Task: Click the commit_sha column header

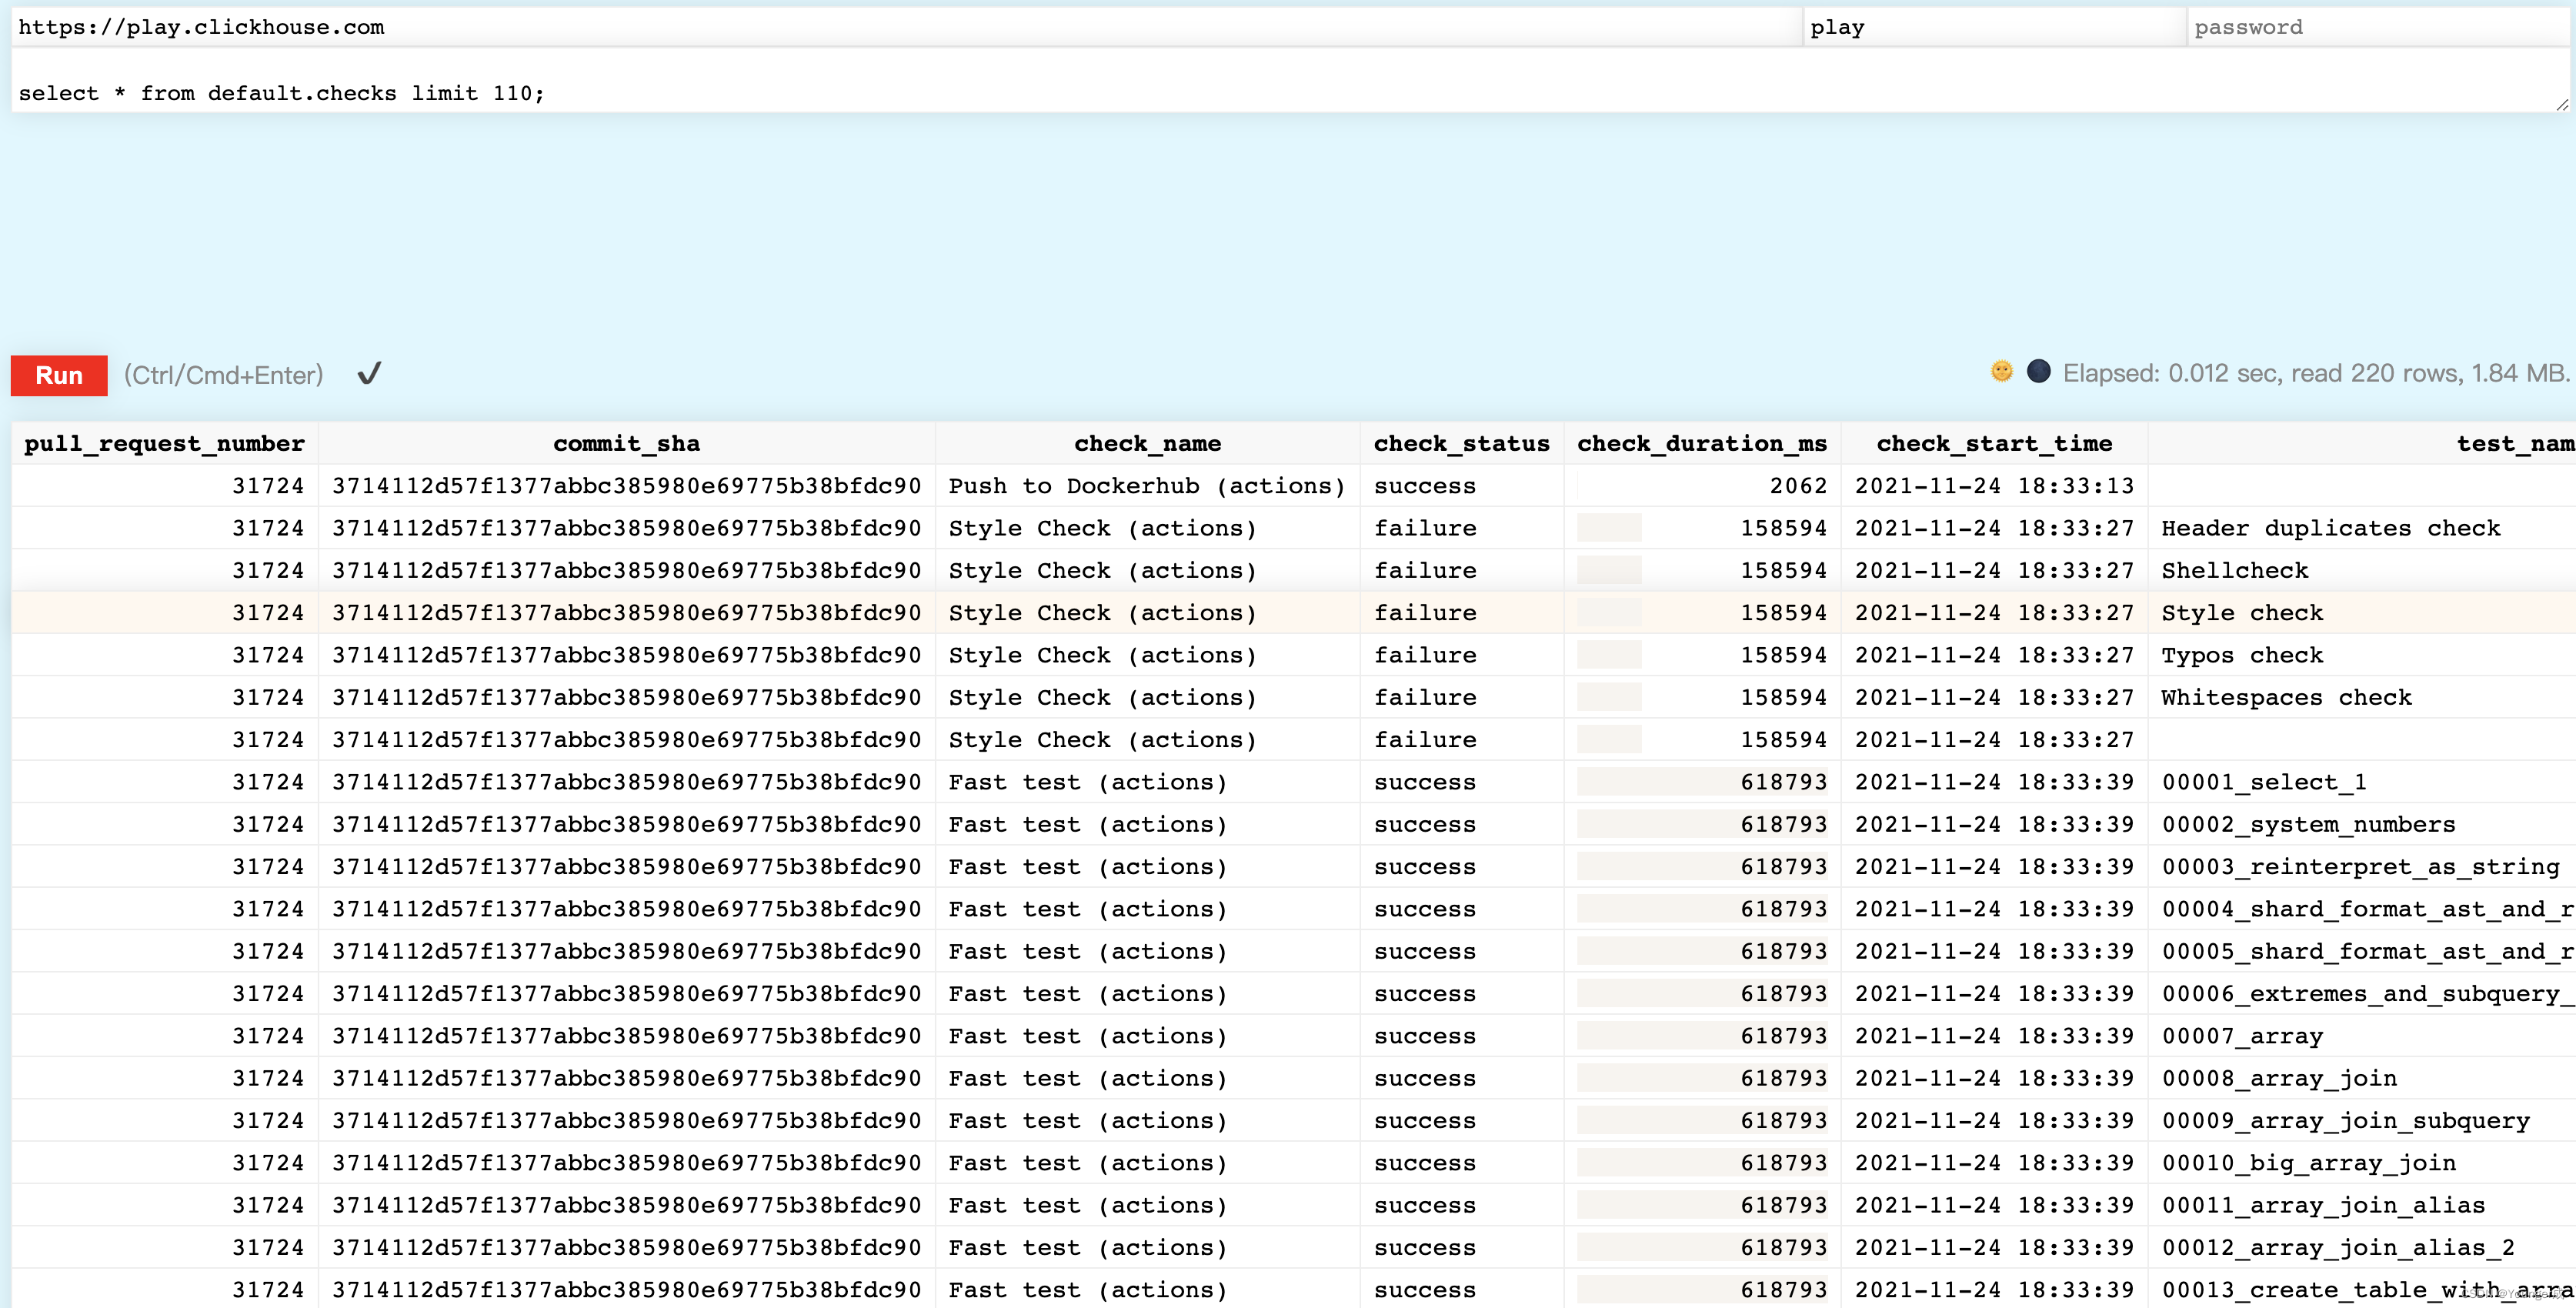Action: pyautogui.click(x=626, y=443)
